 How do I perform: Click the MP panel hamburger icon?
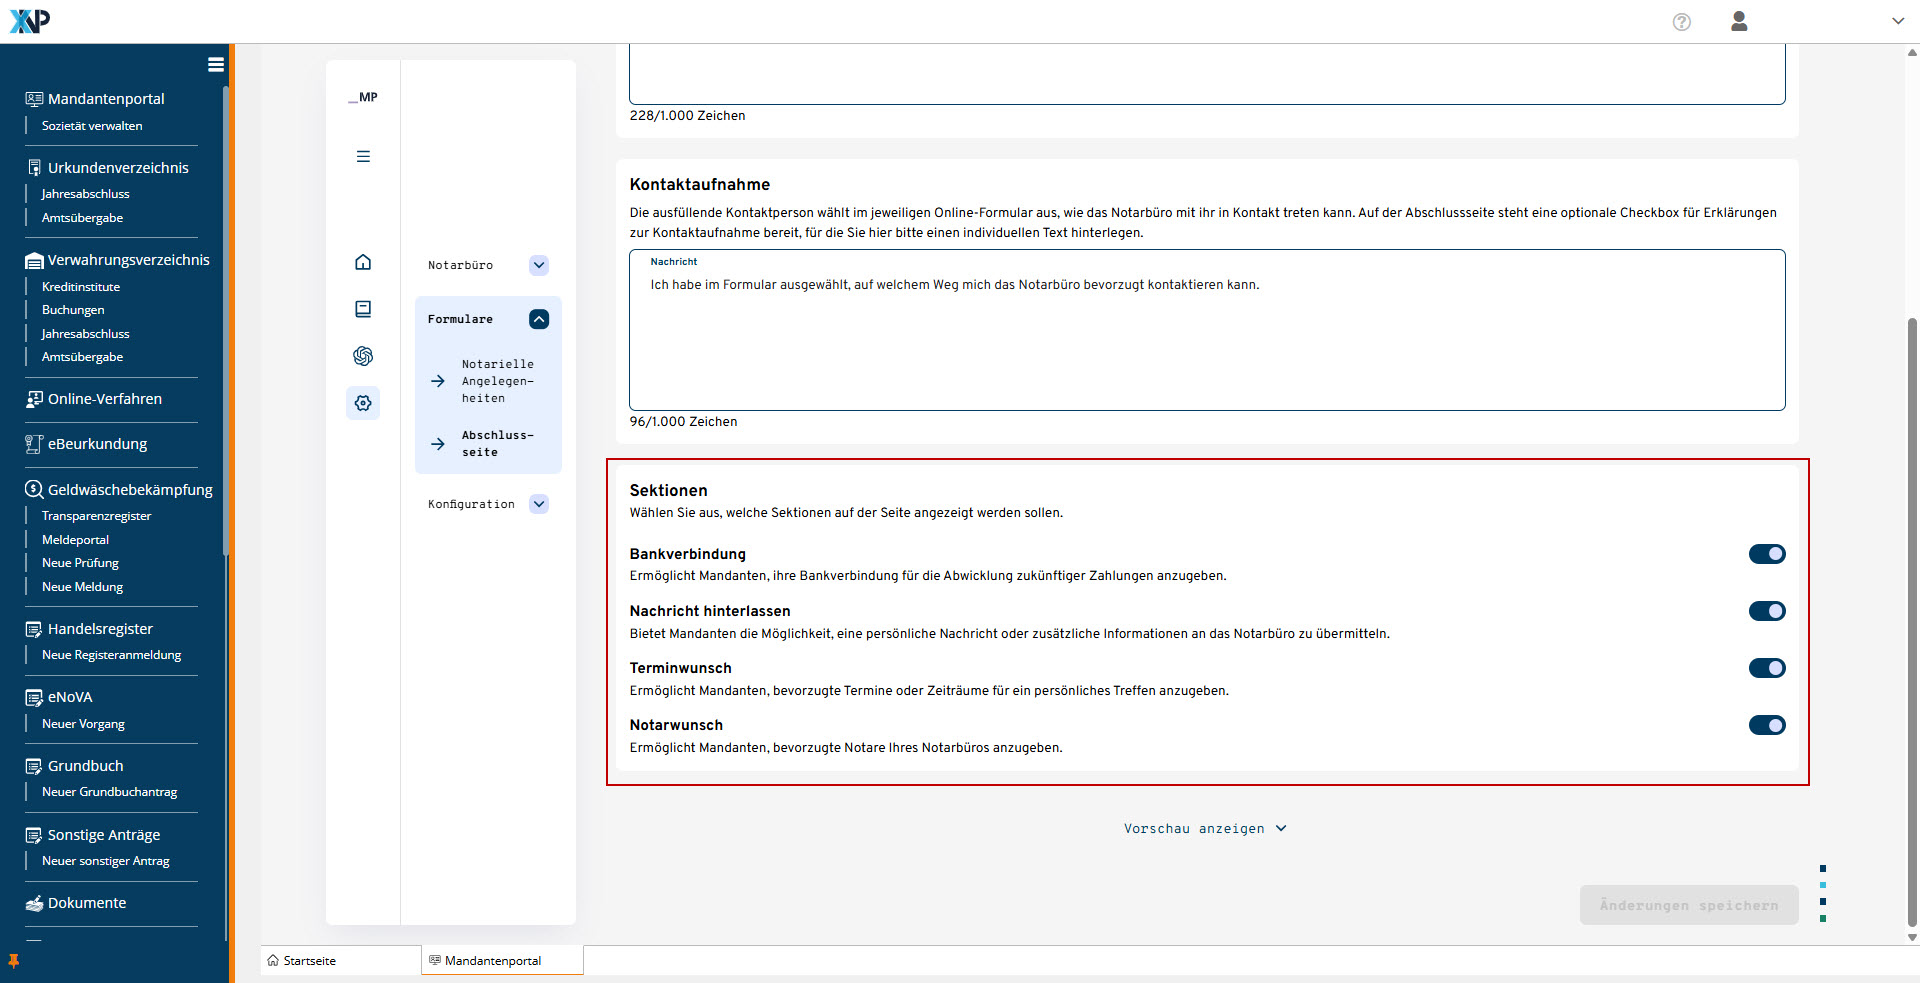[363, 157]
